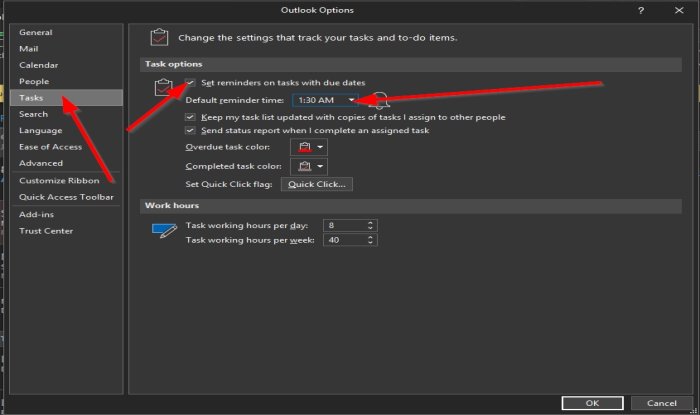Screen dimensions: 700x415
Task: Click the Work hours section heading
Action: [172, 206]
